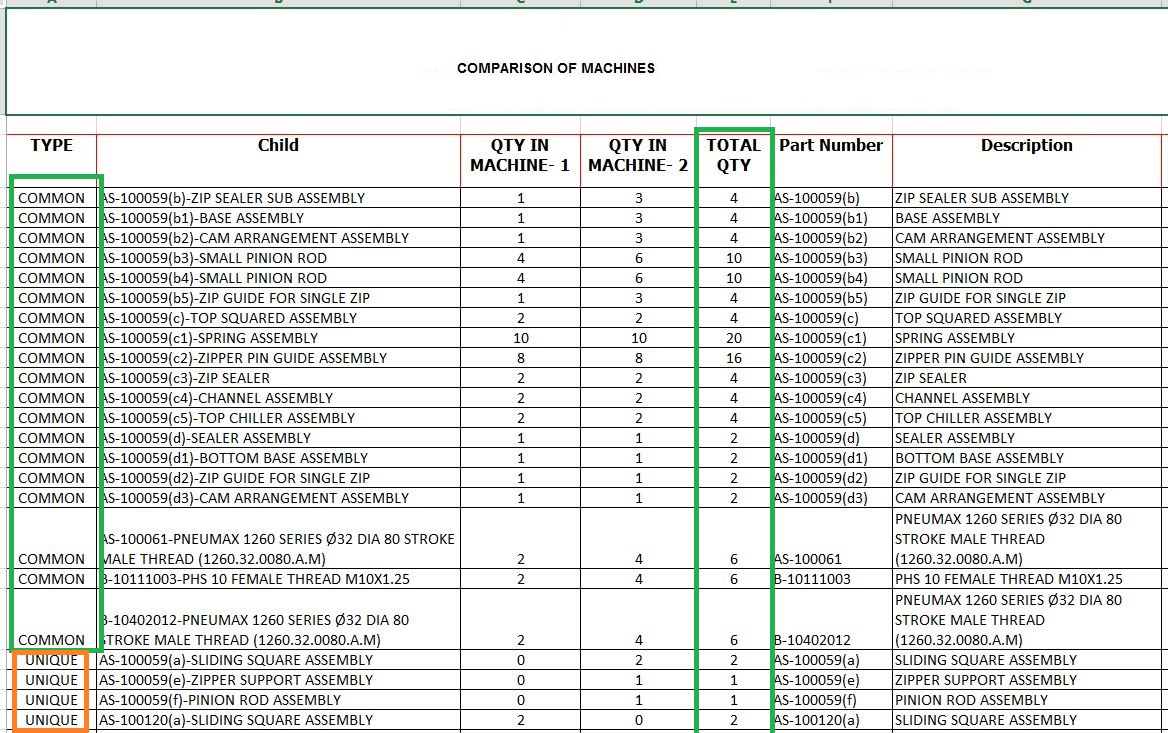This screenshot has width=1168, height=733.
Task: Click the QTY IN MACHINE- 2 header
Action: click(x=638, y=161)
